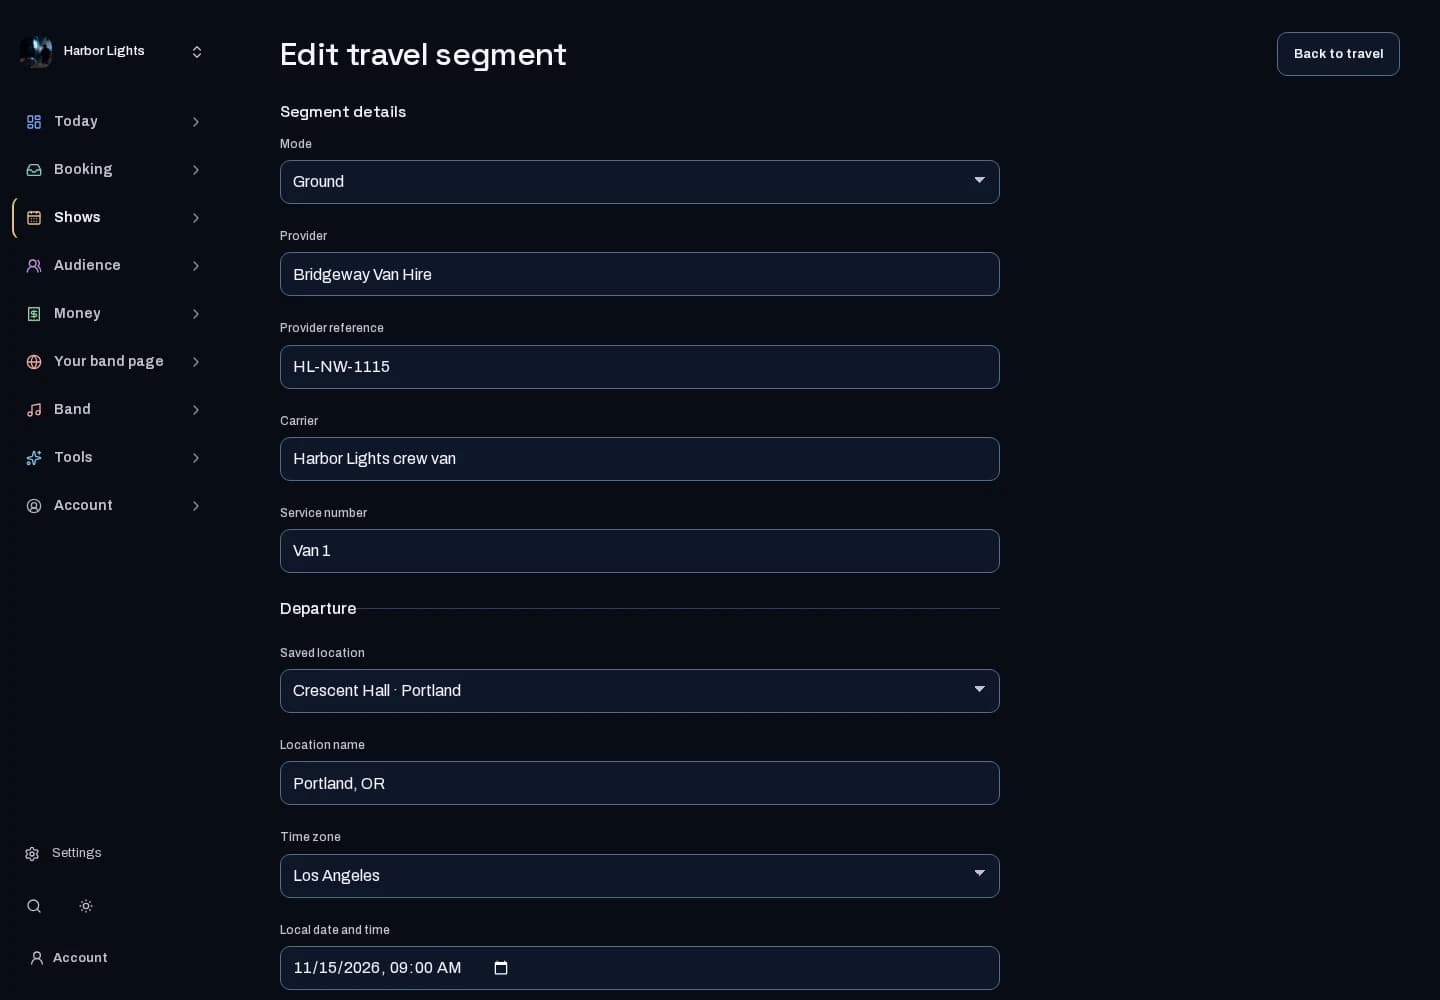Click the Tools sparkle icon
This screenshot has height=1000, width=1440.
pyautogui.click(x=34, y=458)
